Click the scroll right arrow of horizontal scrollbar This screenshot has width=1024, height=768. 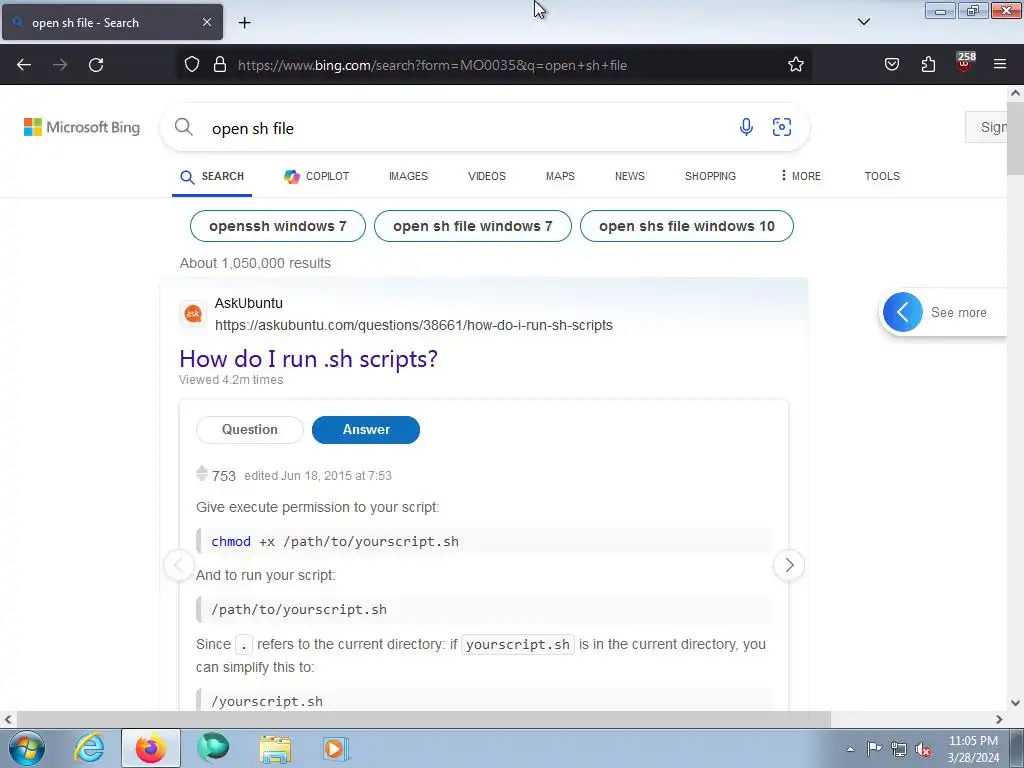coord(999,719)
